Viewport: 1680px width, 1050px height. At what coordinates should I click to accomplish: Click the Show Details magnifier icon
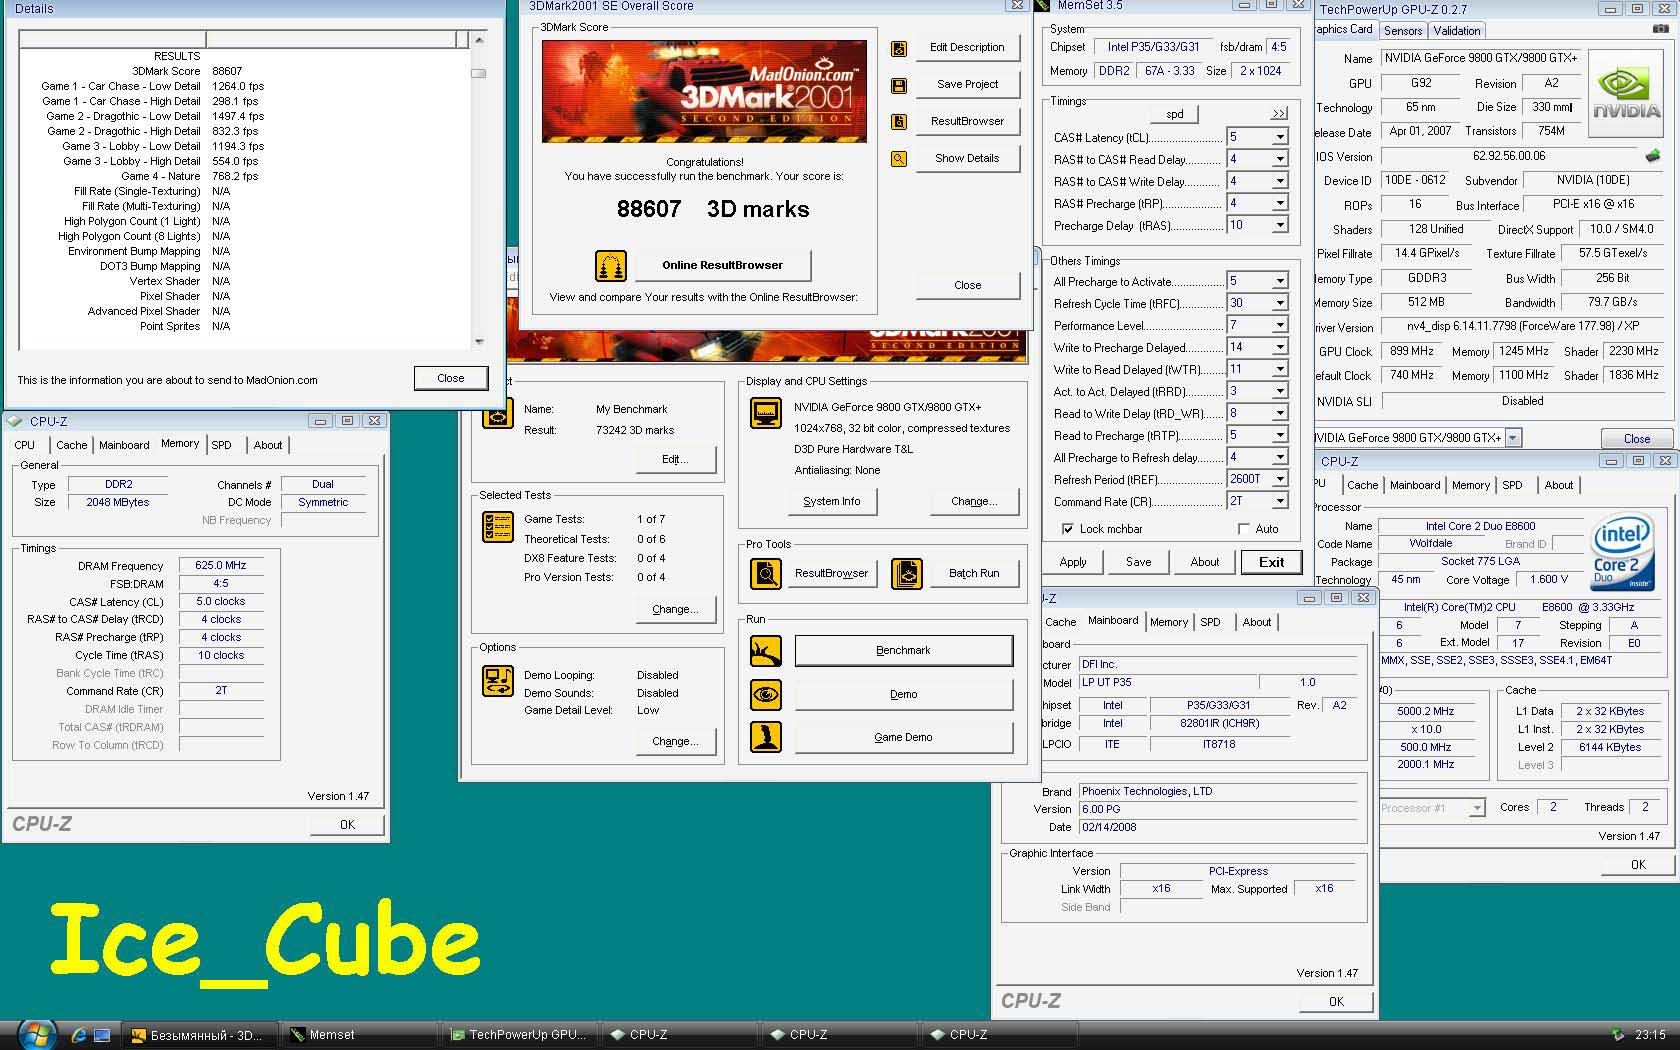[x=899, y=159]
